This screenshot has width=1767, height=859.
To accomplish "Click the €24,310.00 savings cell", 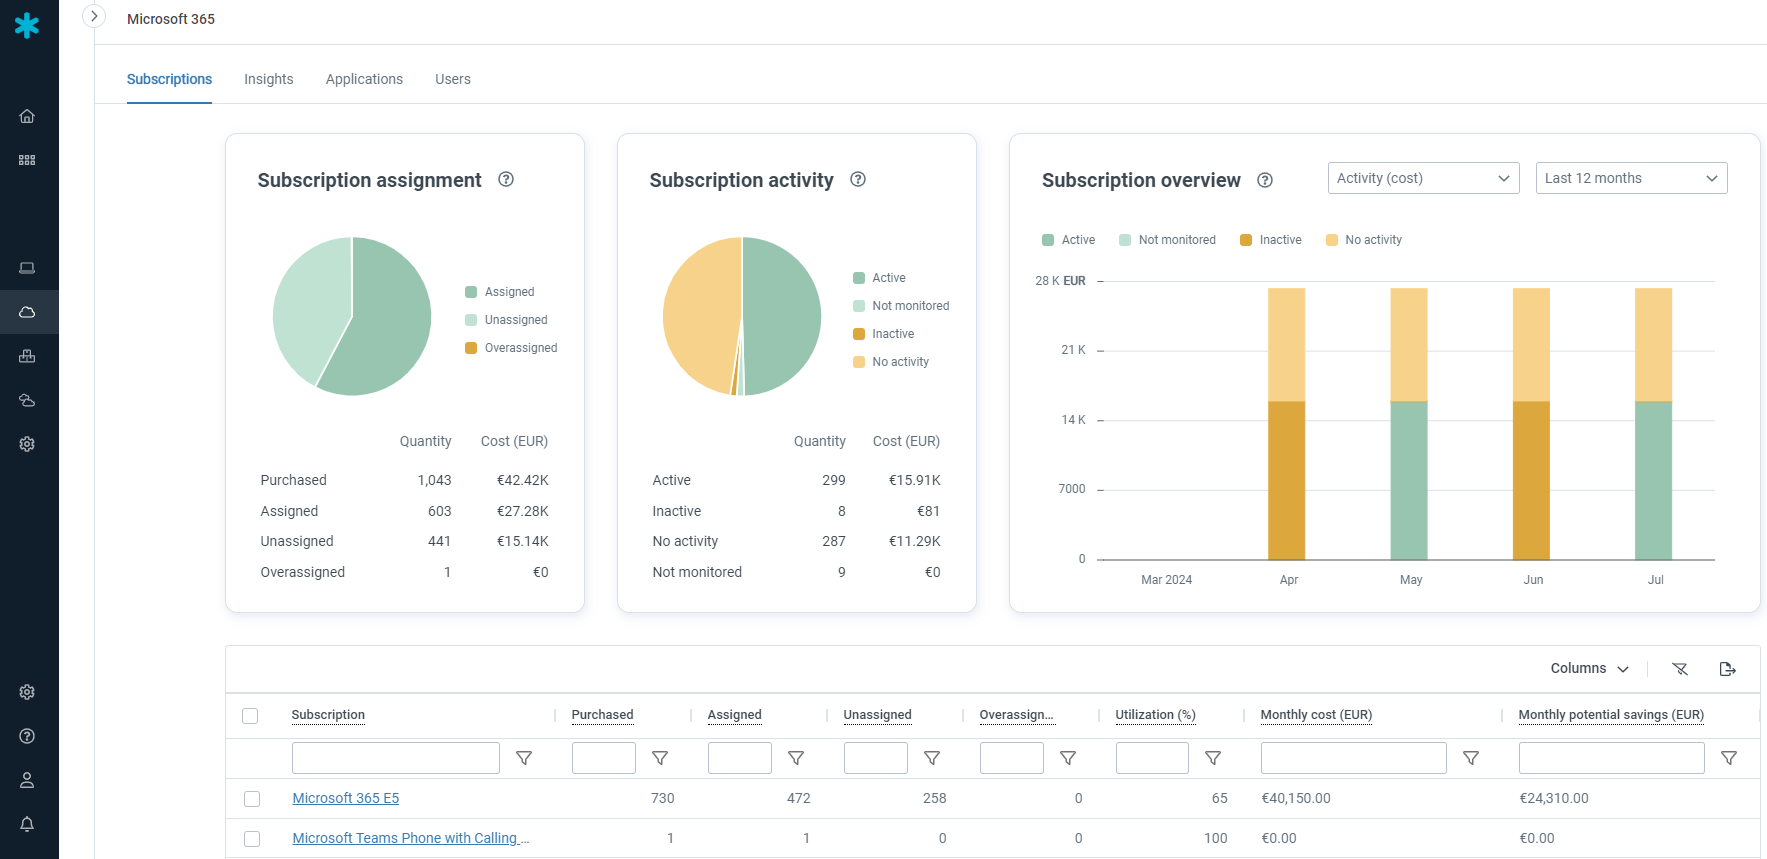I will point(1553,798).
